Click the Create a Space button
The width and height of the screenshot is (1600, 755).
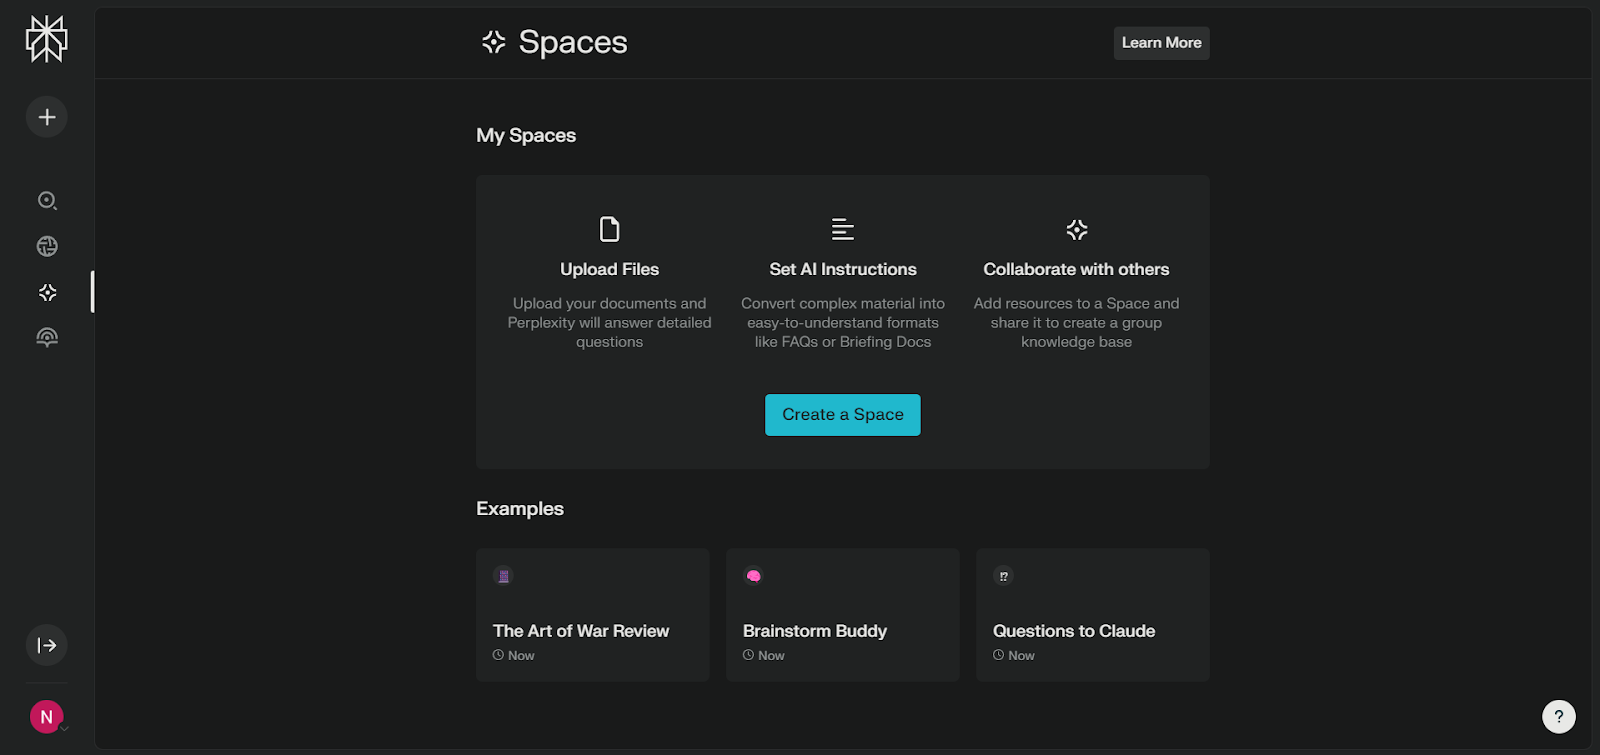[843, 415]
